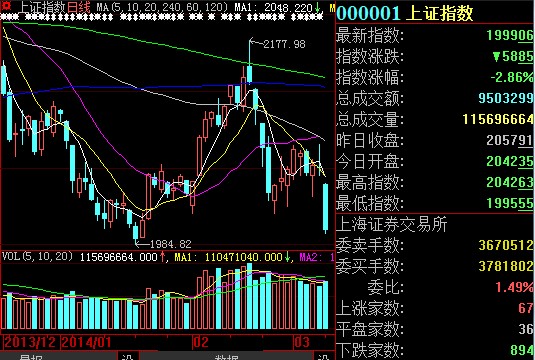Click the last cyan candlestick on the chart

click(x=326, y=208)
